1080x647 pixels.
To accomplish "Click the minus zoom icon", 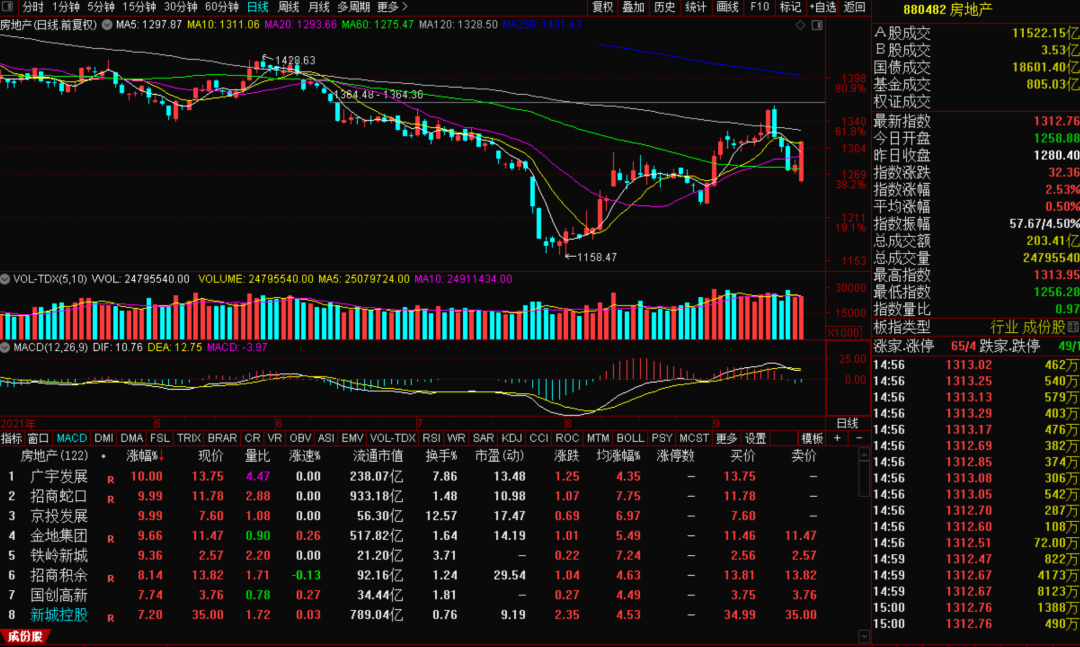I will 859,438.
